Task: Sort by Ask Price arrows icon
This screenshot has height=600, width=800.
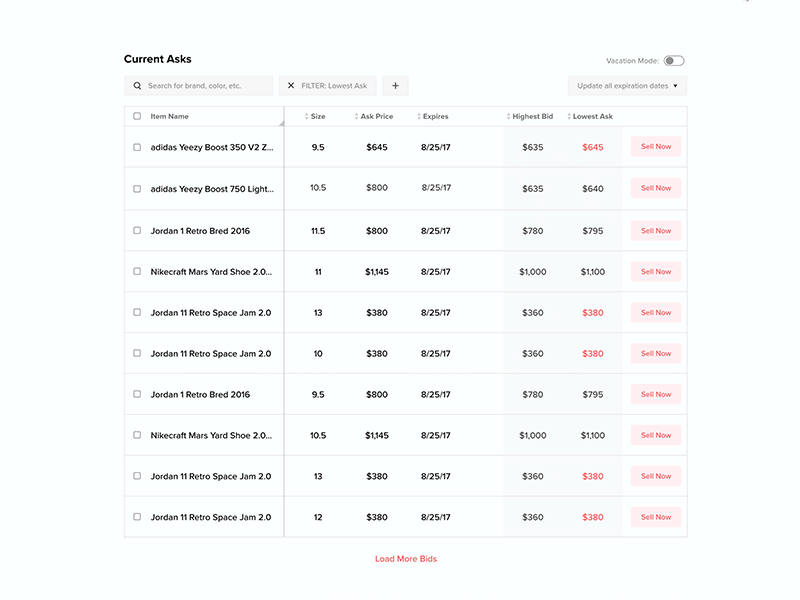Action: click(356, 117)
